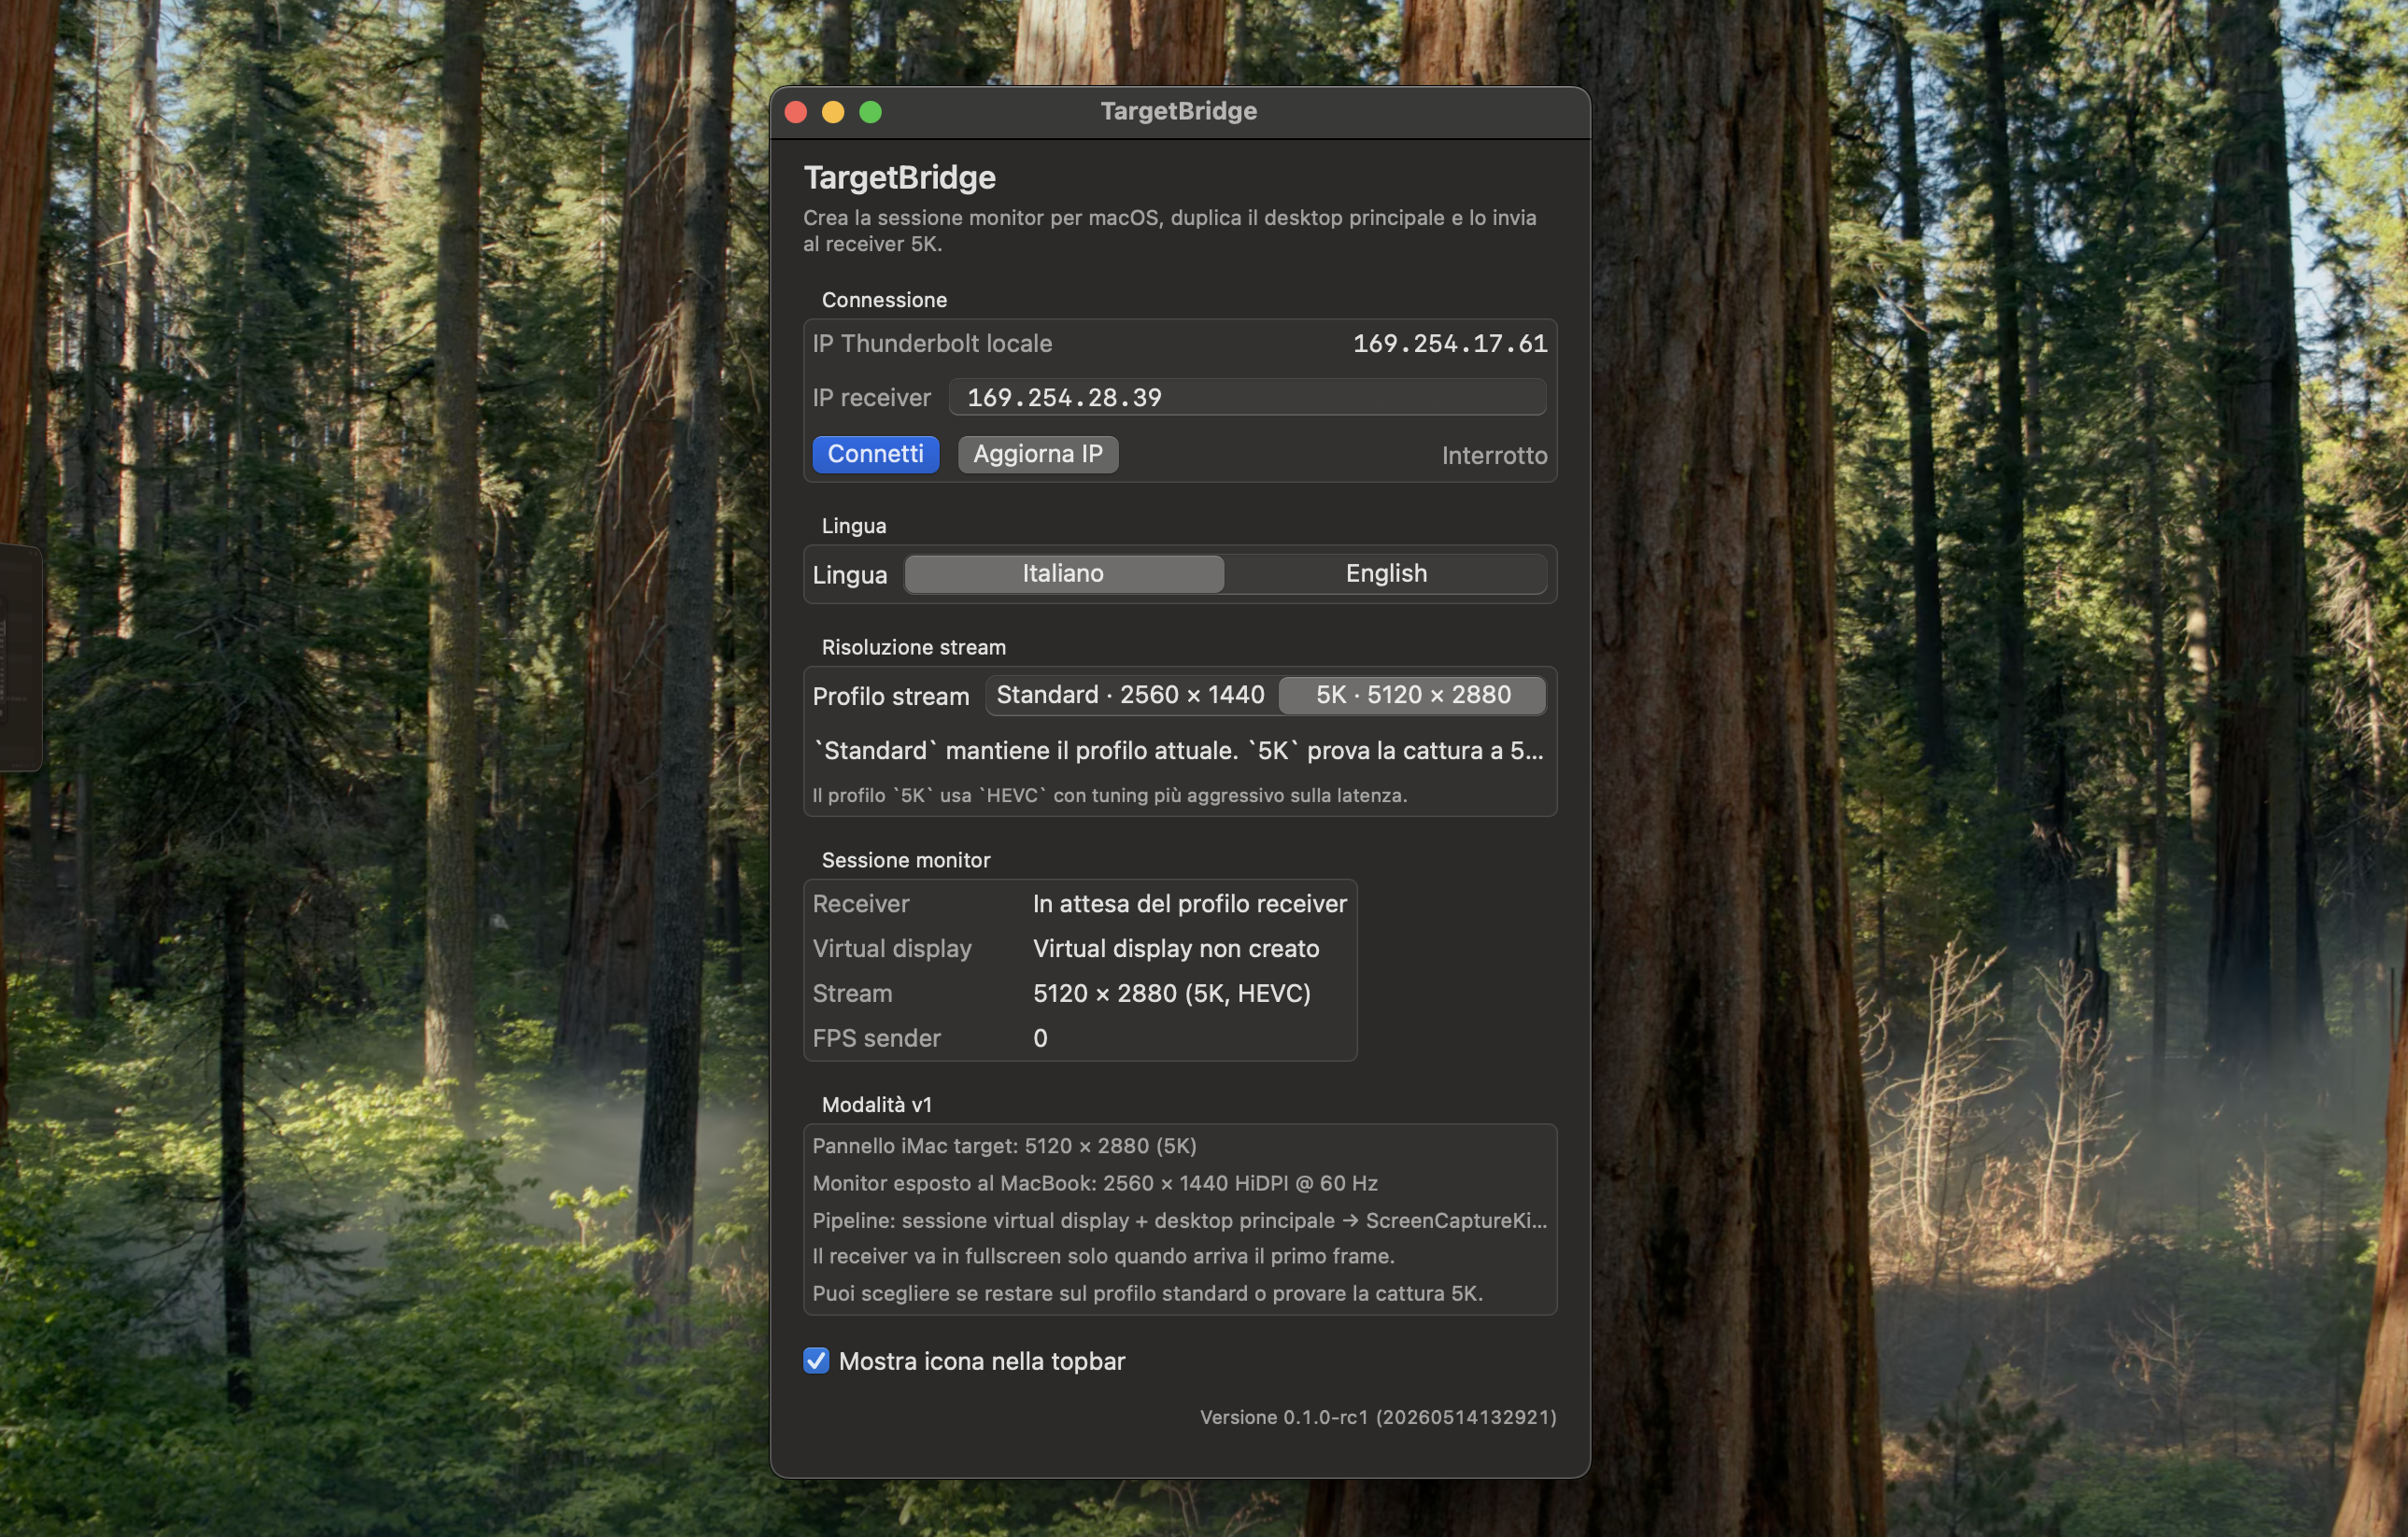Image resolution: width=2408 pixels, height=1537 pixels.
Task: Click the 'Profilo stream' label
Action: pos(890,697)
